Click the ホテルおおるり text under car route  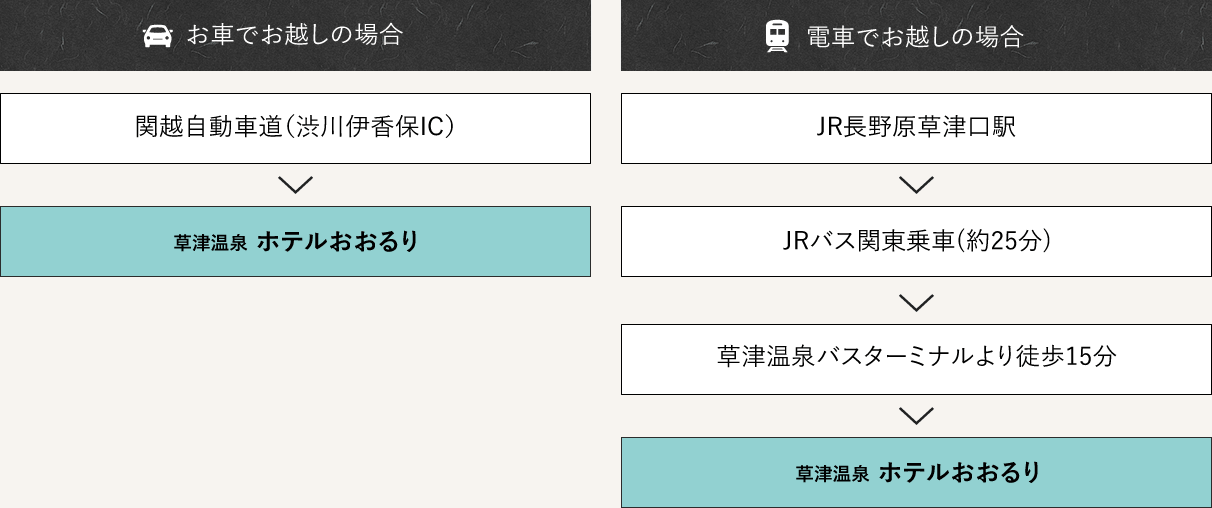point(337,241)
